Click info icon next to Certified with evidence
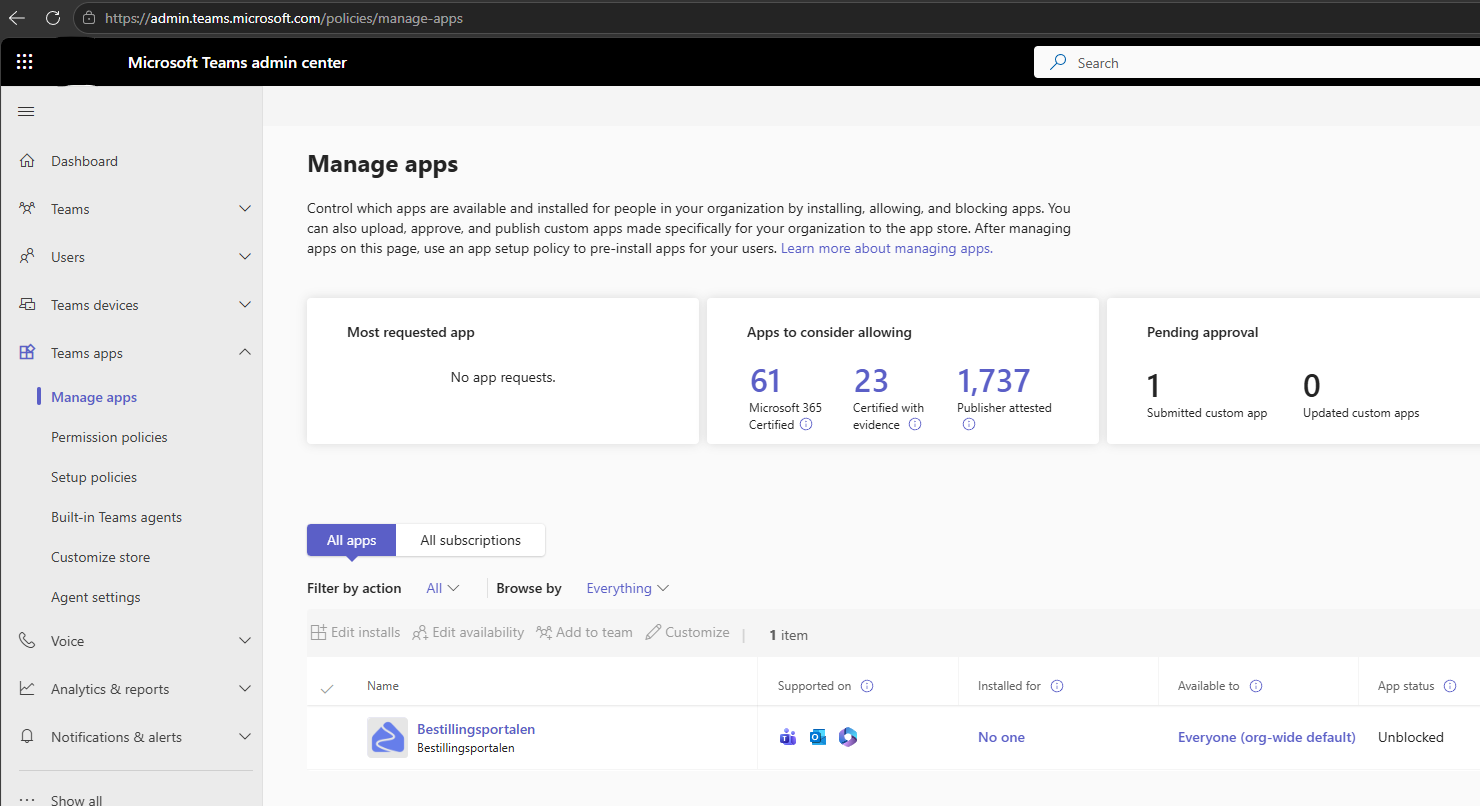1480x806 pixels. [914, 424]
